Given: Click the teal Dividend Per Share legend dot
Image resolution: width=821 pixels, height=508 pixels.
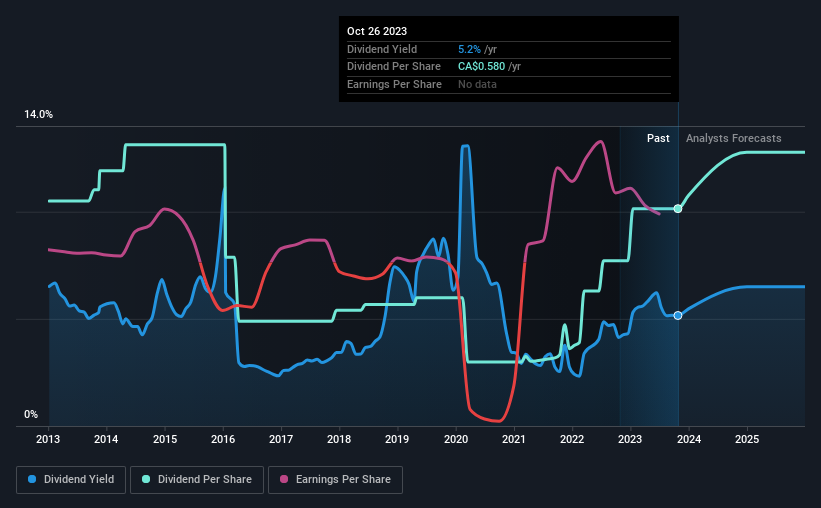Looking at the screenshot, I should (x=146, y=479).
